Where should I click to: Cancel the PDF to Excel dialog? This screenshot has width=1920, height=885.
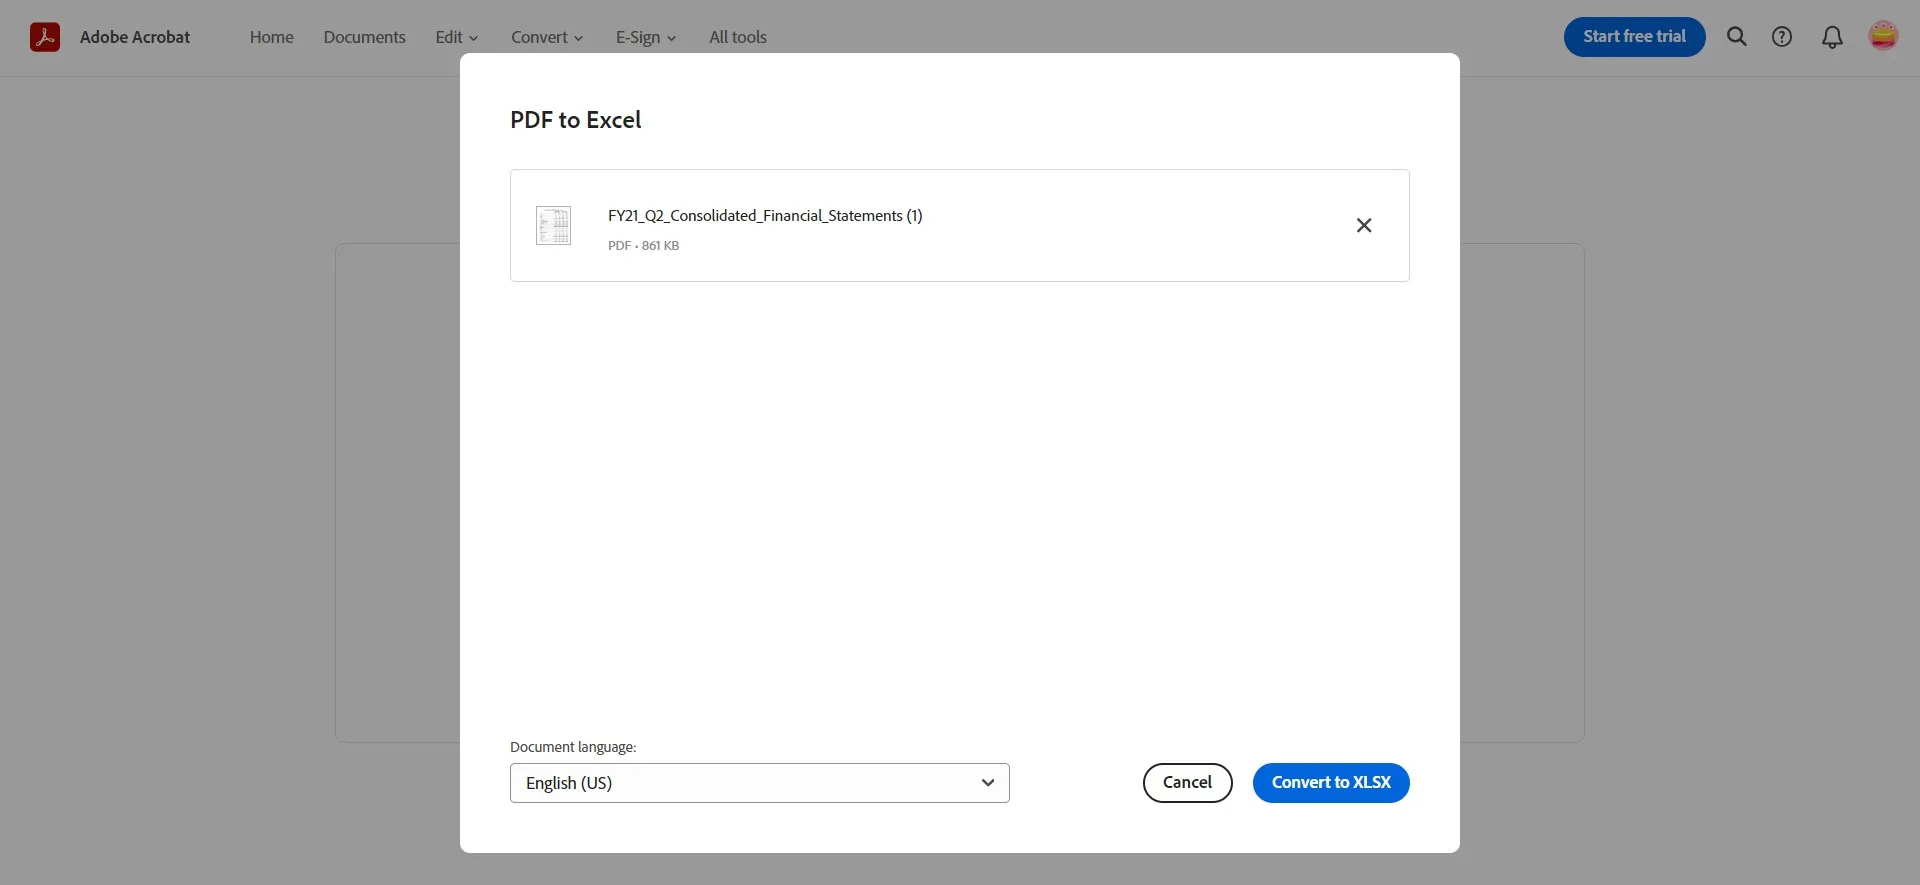click(1188, 783)
